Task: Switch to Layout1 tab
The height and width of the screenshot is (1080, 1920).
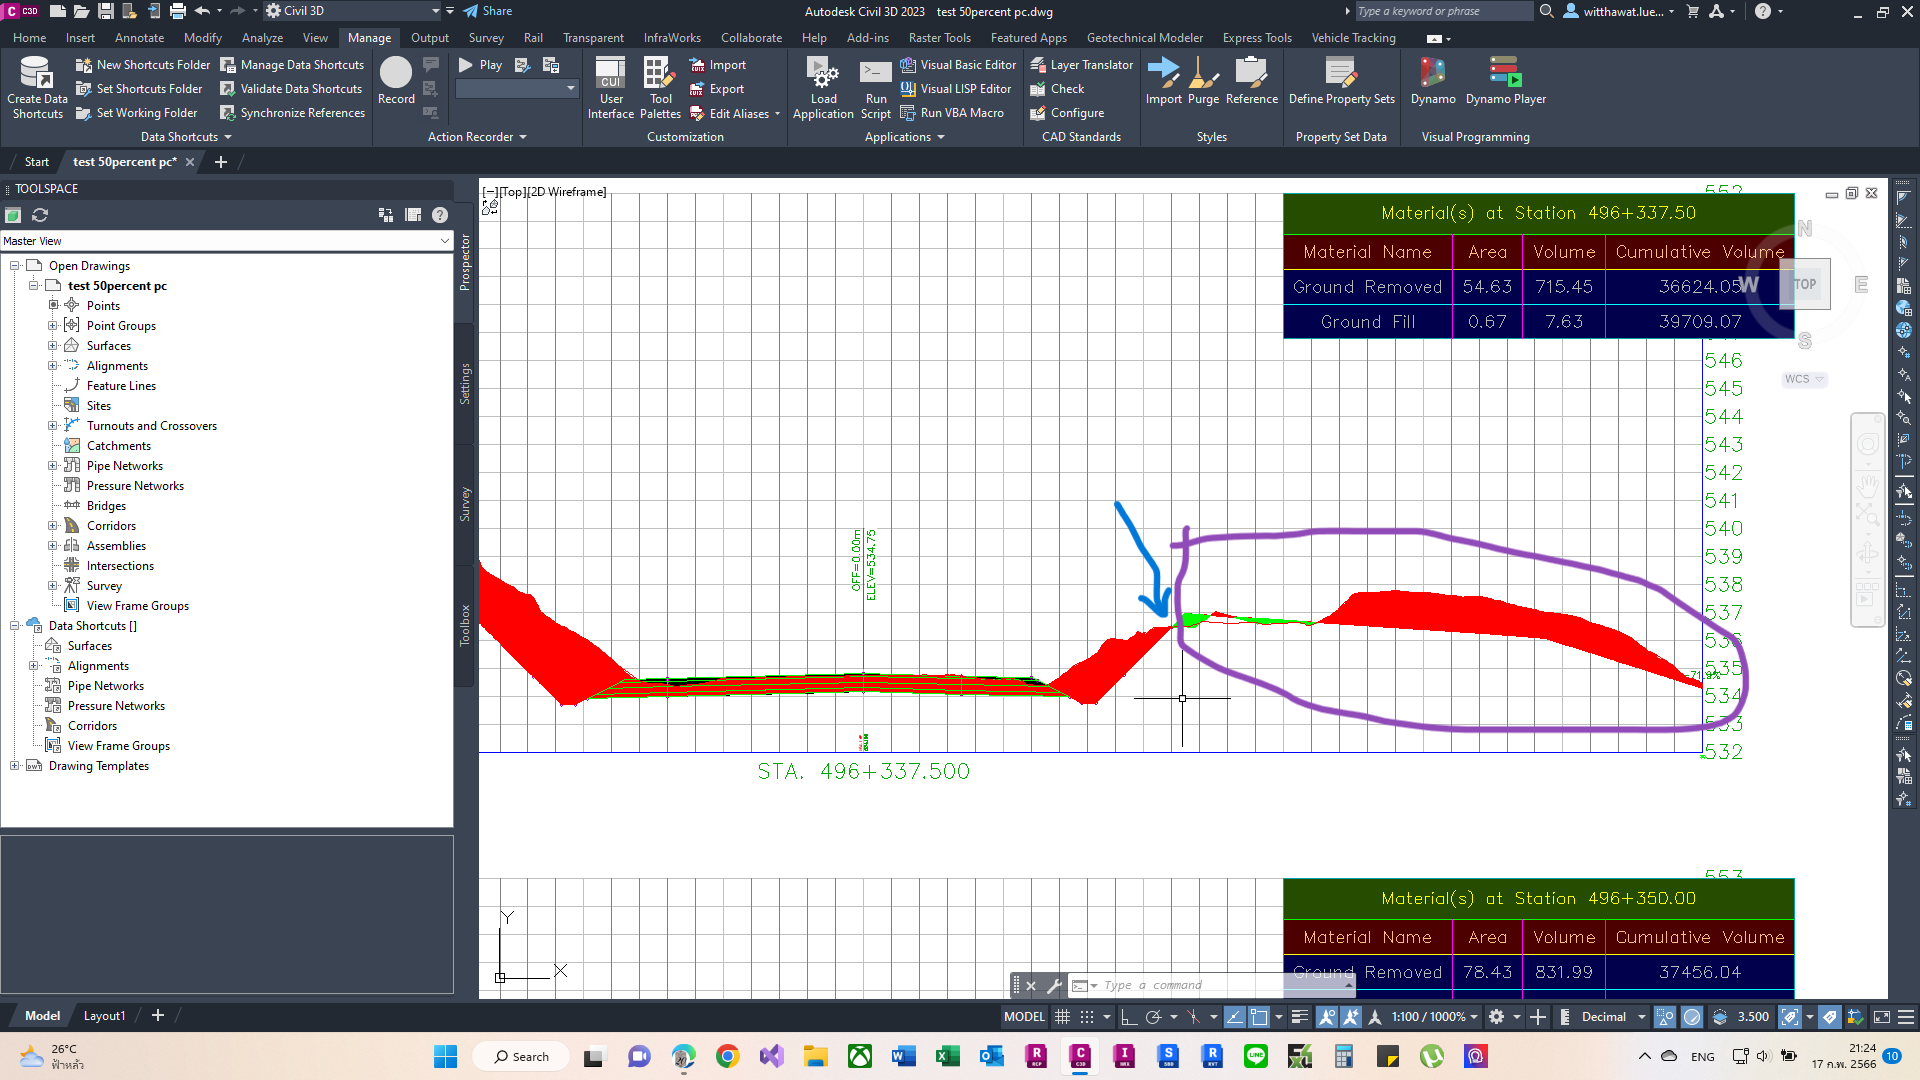Action: pyautogui.click(x=104, y=1016)
